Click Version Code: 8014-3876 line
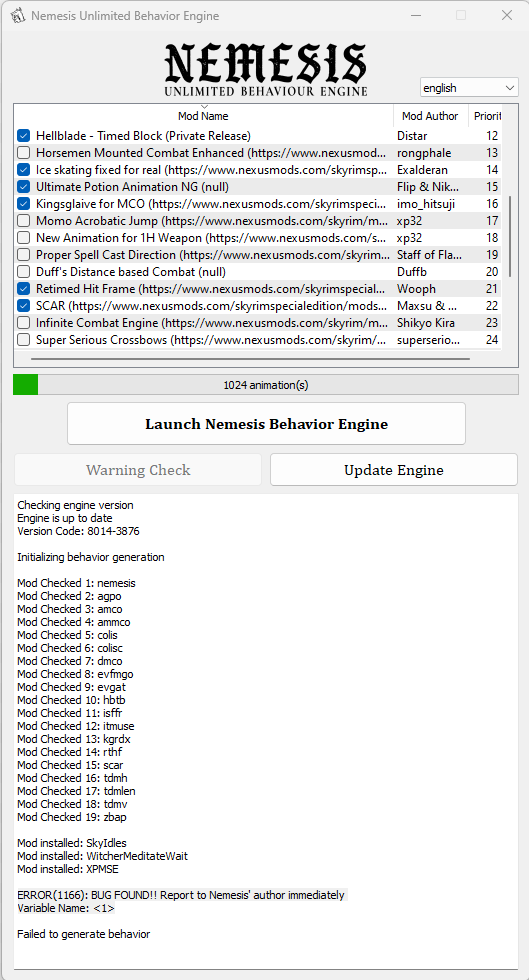The width and height of the screenshot is (529, 980). [78, 531]
